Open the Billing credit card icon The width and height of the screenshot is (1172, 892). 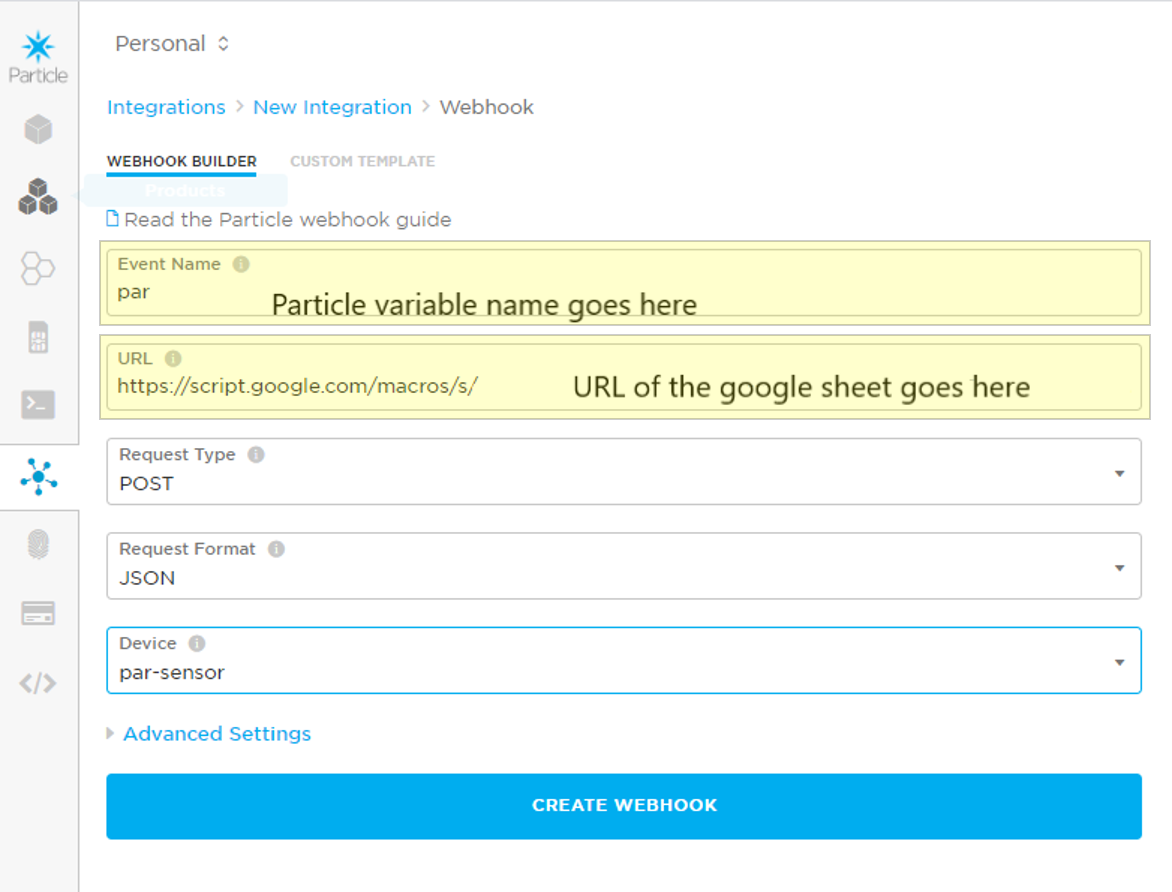(x=38, y=614)
